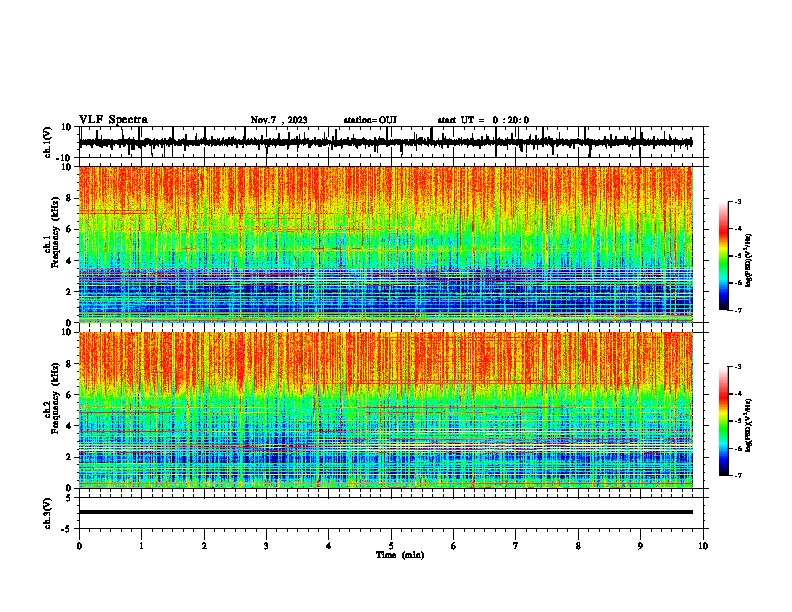Screen dimensions: 792x612
Task: Click the "Time (min)" x-axis label
Action: [x=400, y=555]
